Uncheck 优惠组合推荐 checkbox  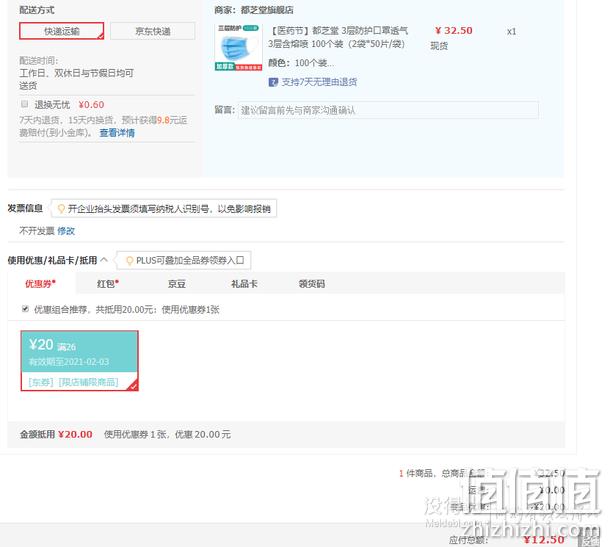point(25,309)
